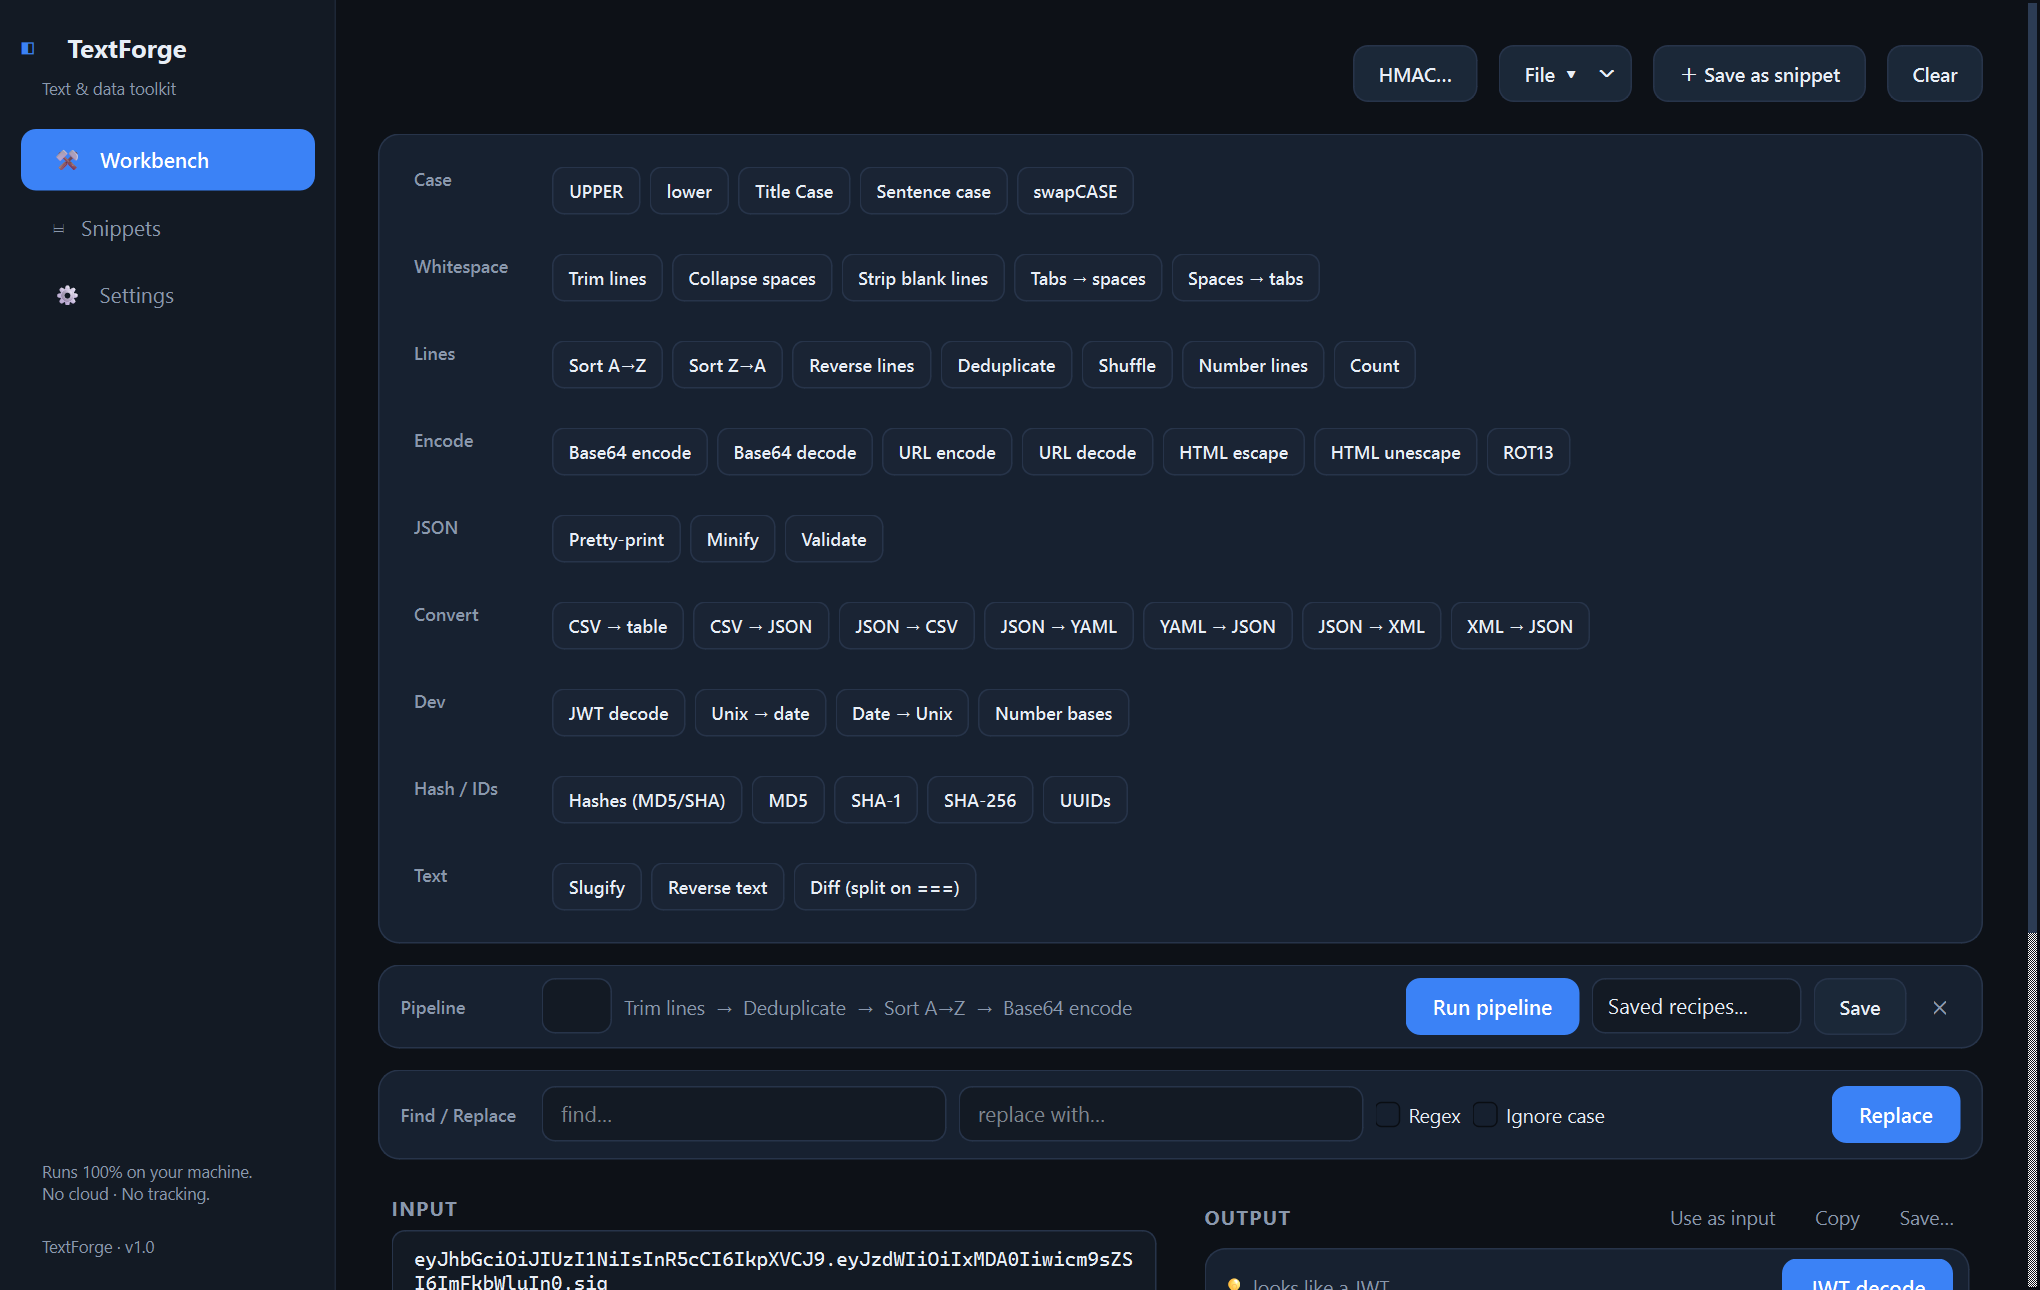Click the Deduplicate tool button
Image resolution: width=2040 pixels, height=1290 pixels.
1006,365
